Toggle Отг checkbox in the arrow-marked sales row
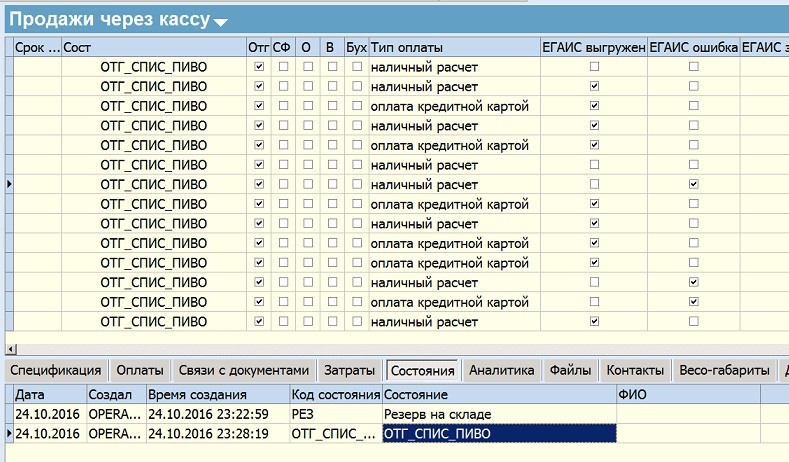 pos(259,184)
